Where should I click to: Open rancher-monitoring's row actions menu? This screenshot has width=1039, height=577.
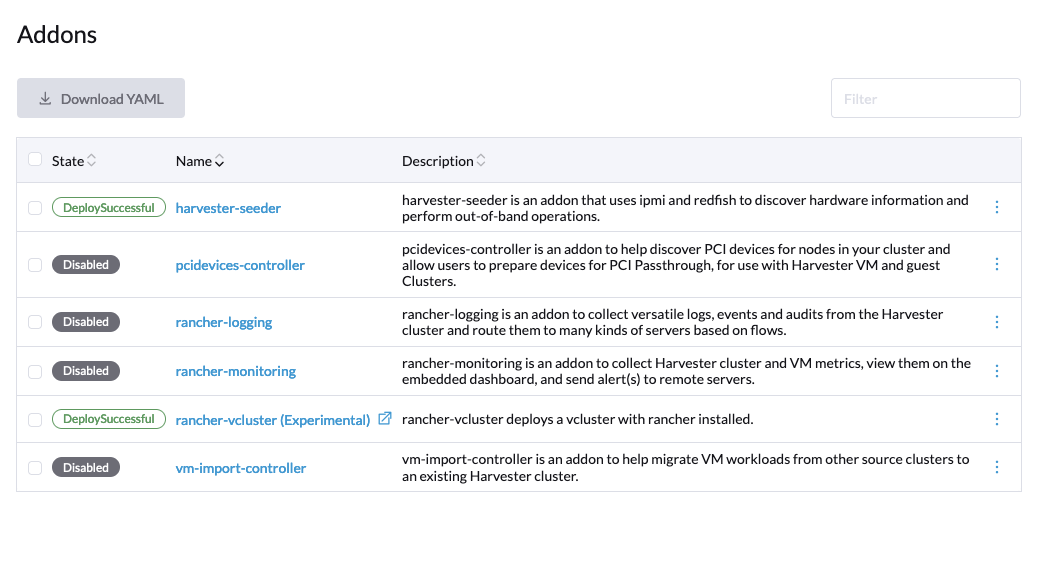pos(996,370)
